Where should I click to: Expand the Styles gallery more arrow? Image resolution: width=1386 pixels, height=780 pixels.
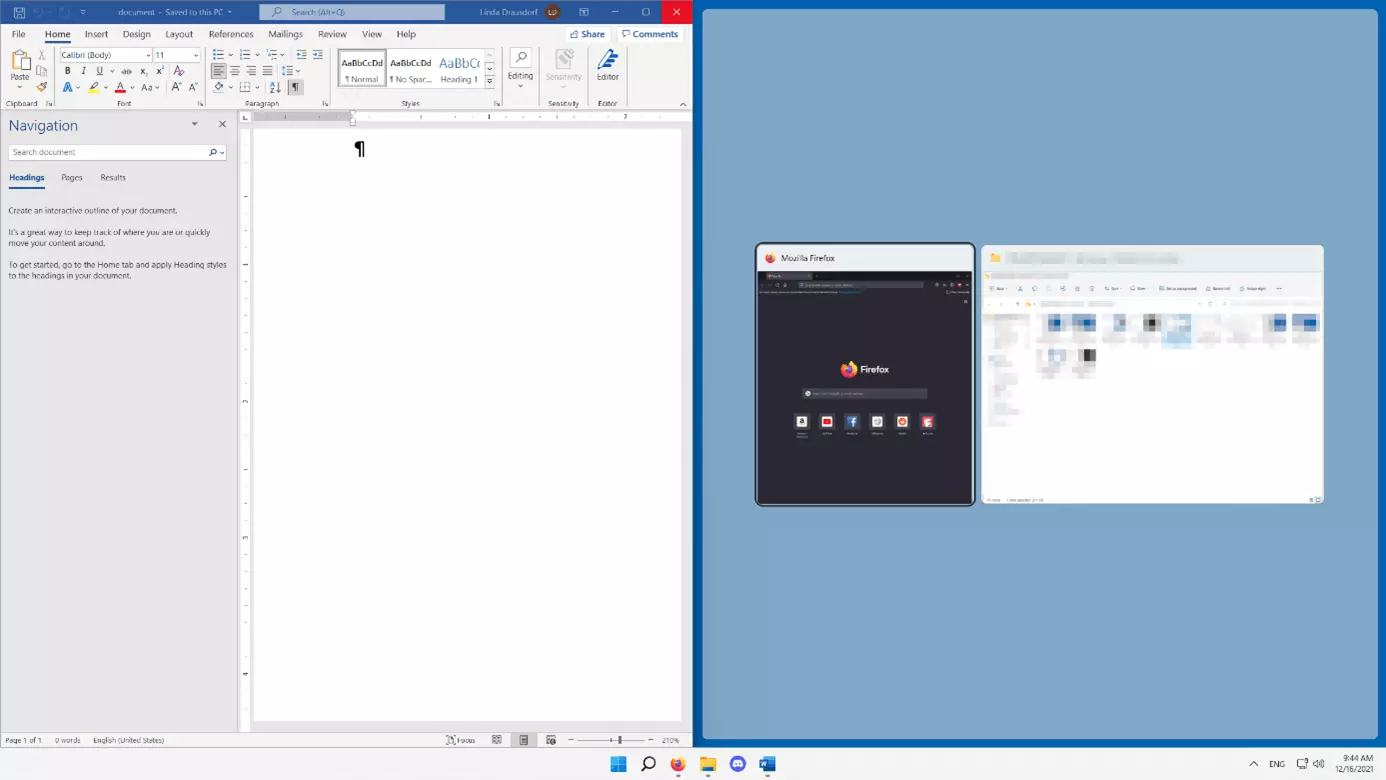[x=490, y=82]
